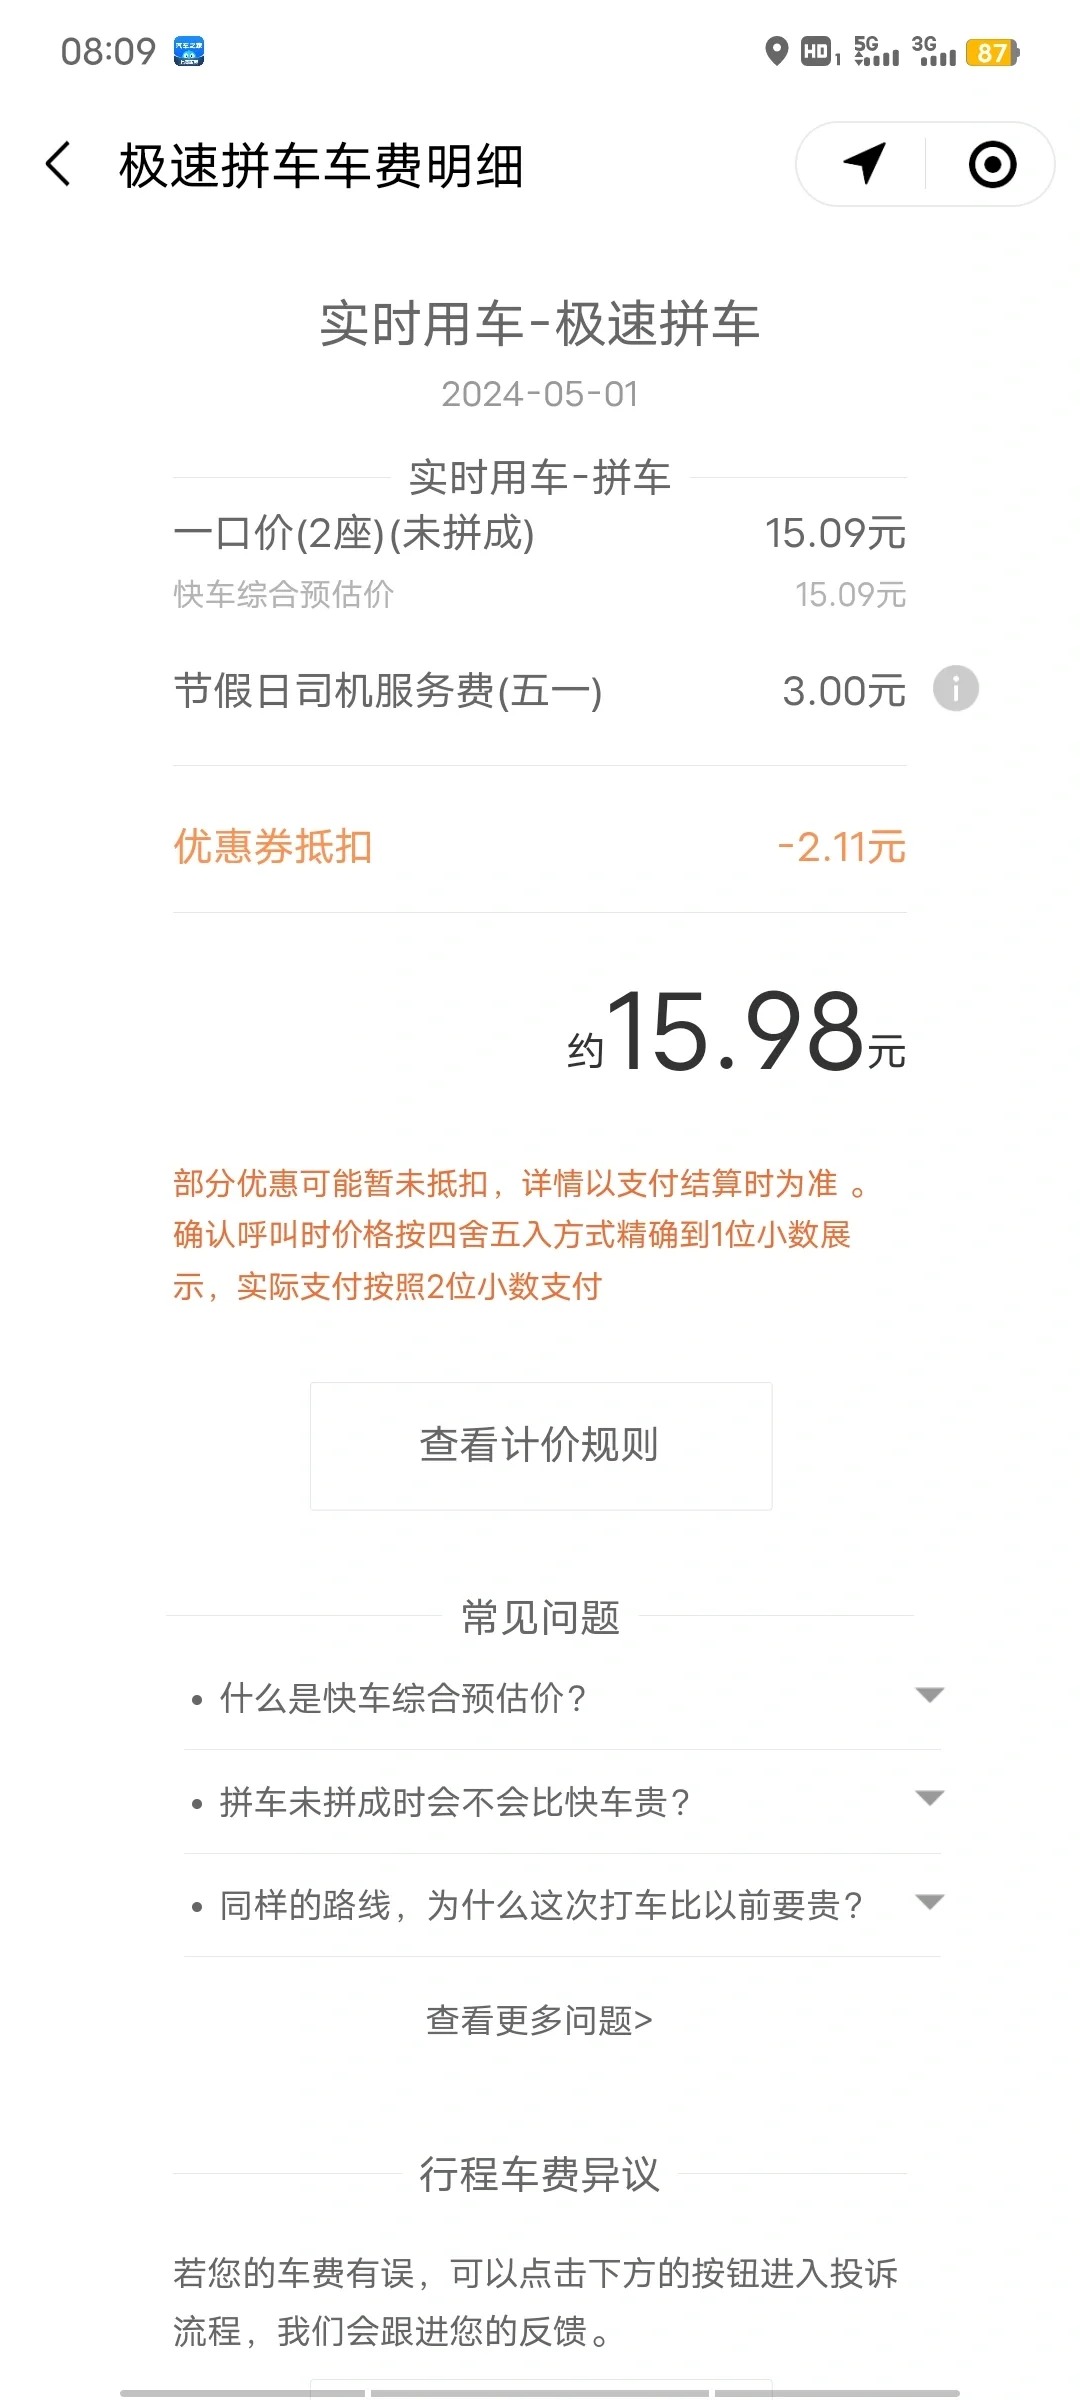
Task: Click the 查看计价规则 button
Action: coord(540,1446)
